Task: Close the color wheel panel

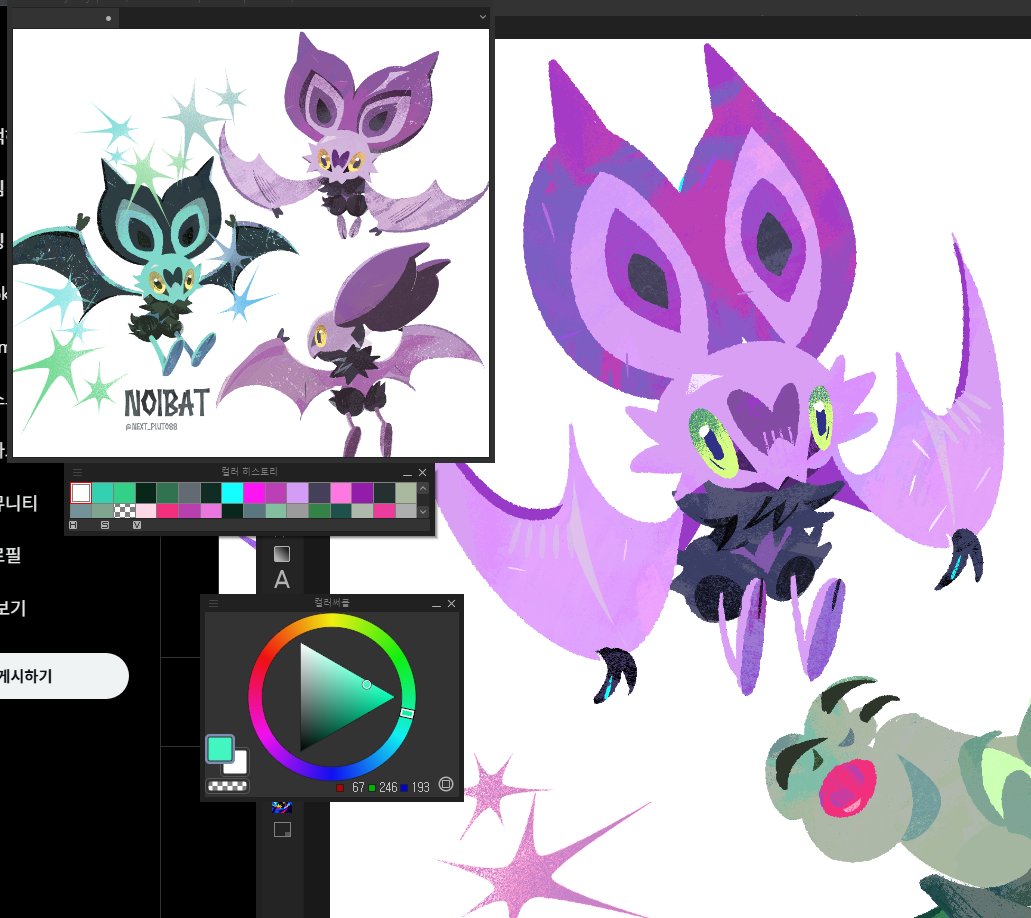Action: coord(451,603)
